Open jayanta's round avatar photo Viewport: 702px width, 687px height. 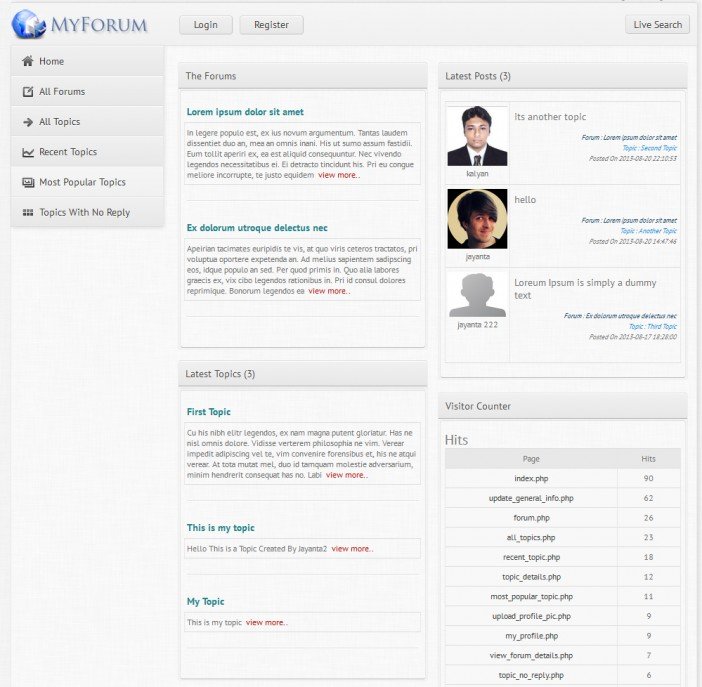pos(477,219)
